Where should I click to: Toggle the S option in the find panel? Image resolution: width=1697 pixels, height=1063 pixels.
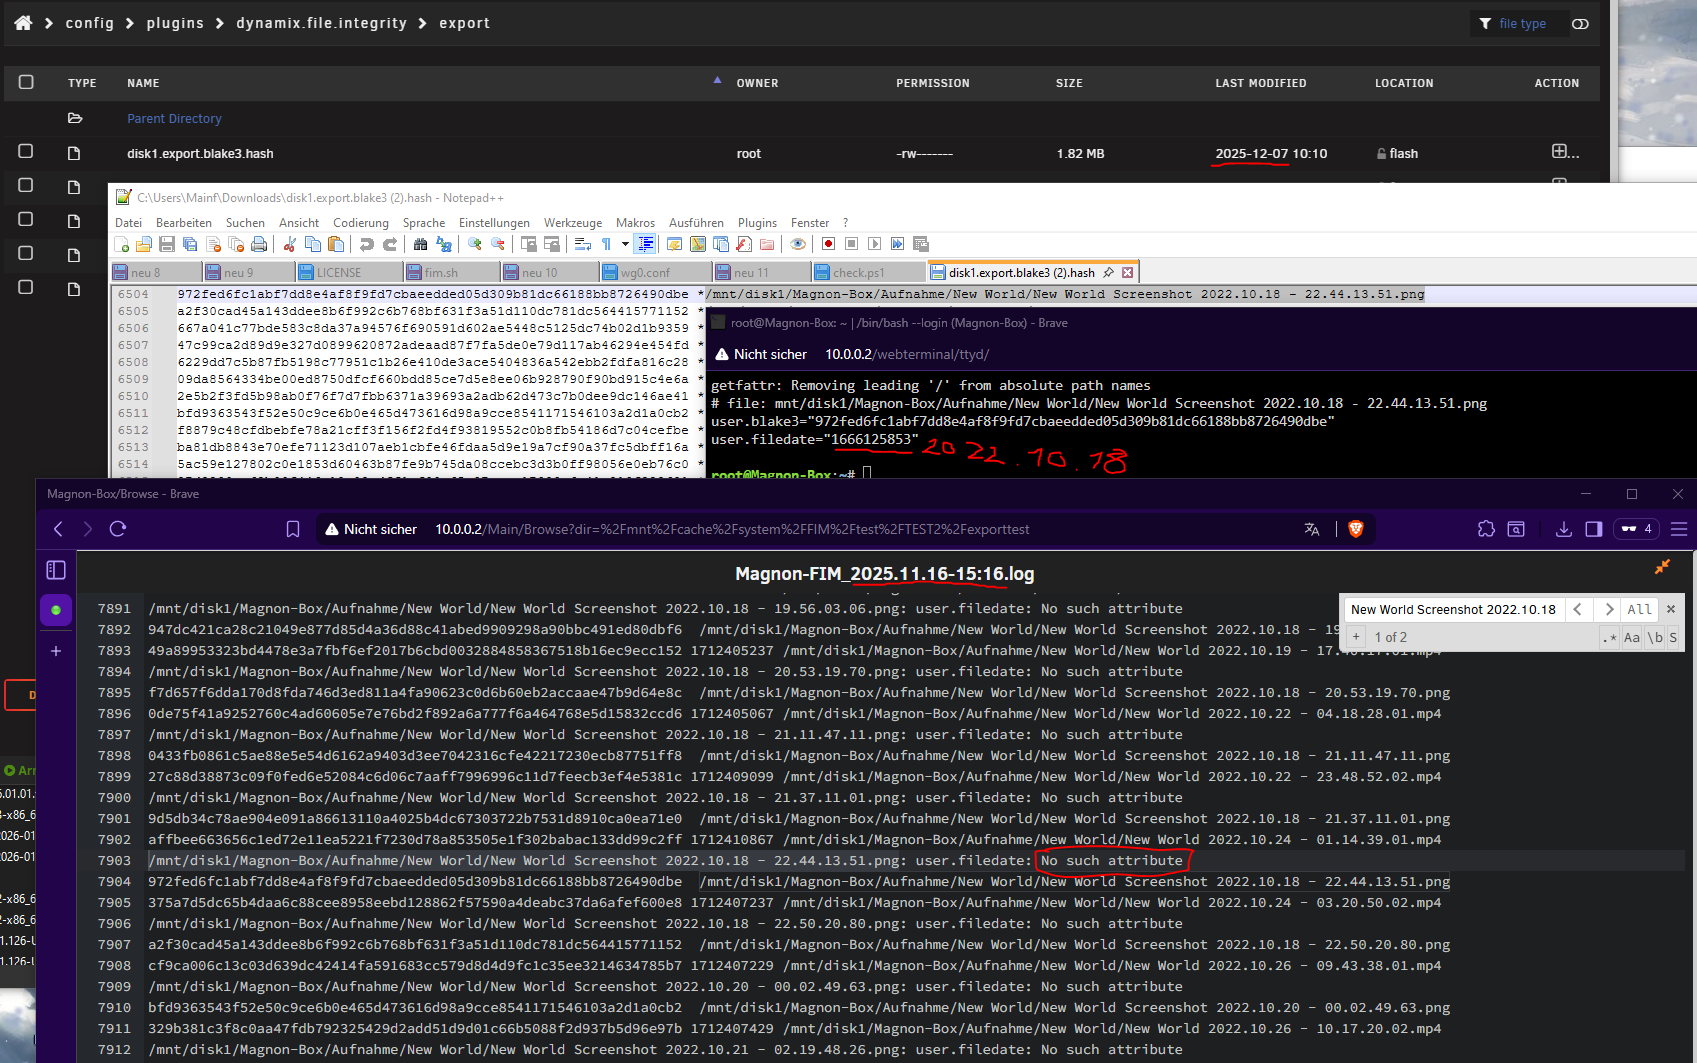(x=1673, y=637)
